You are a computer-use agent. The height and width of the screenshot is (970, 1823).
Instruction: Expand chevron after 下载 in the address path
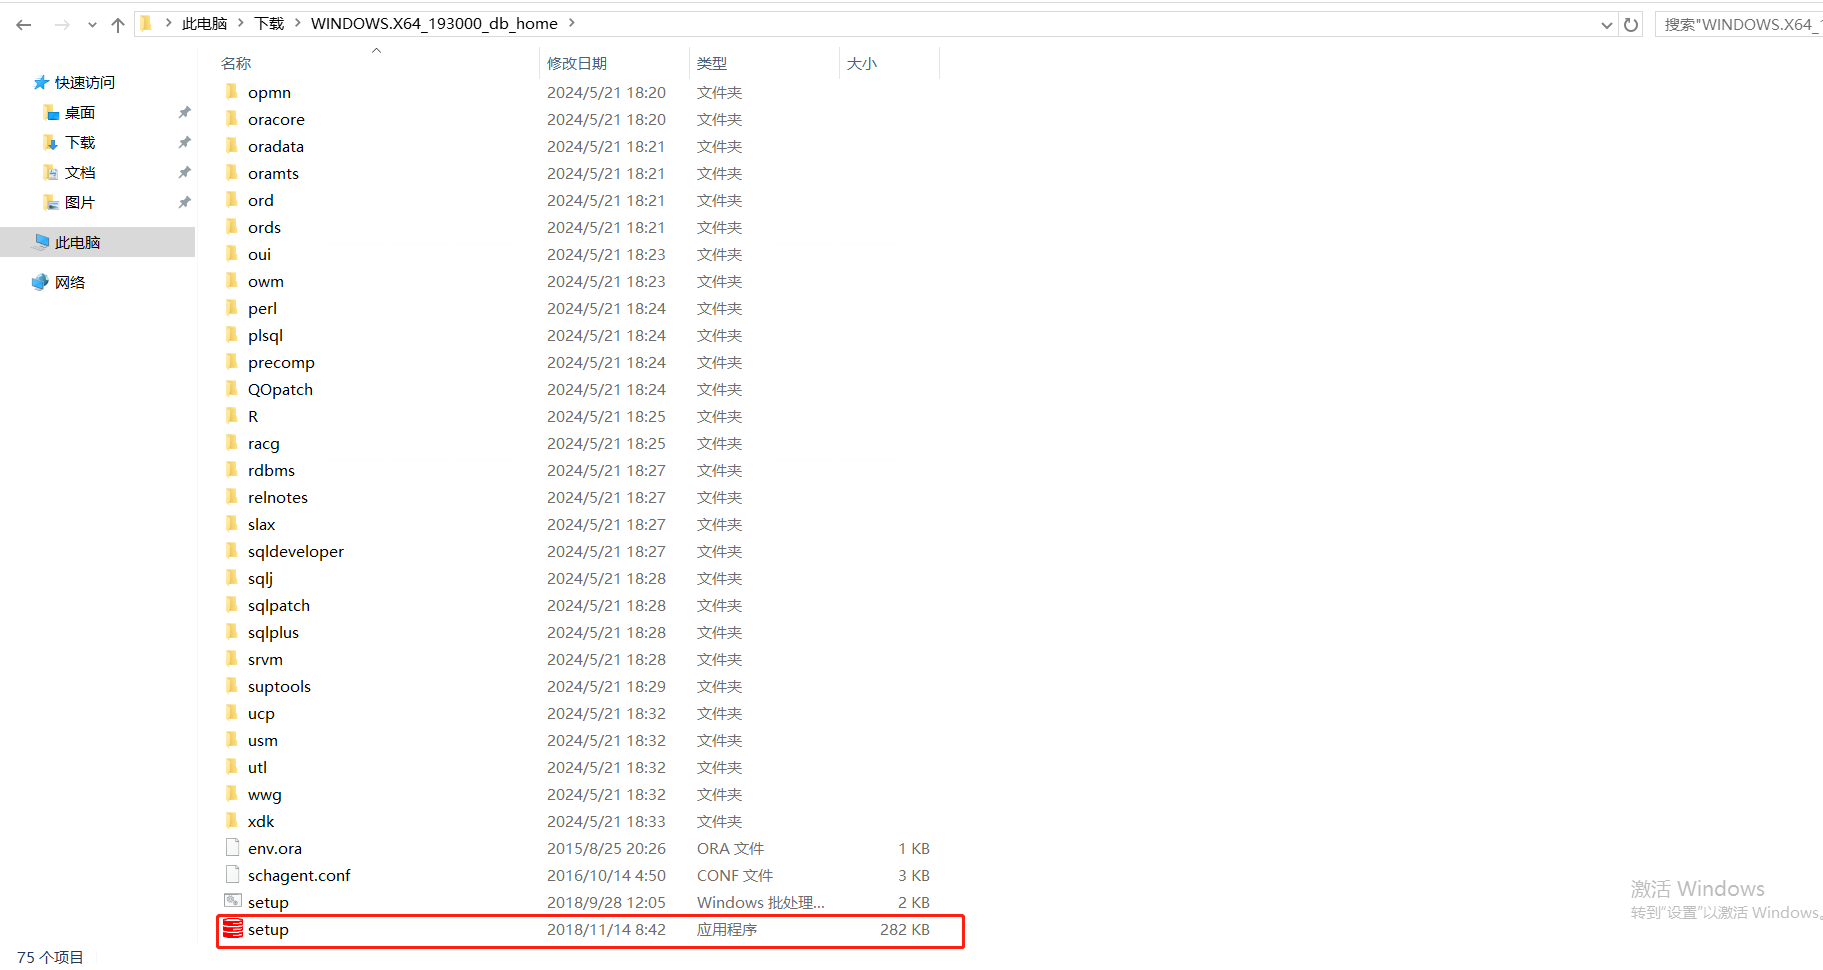tap(298, 23)
